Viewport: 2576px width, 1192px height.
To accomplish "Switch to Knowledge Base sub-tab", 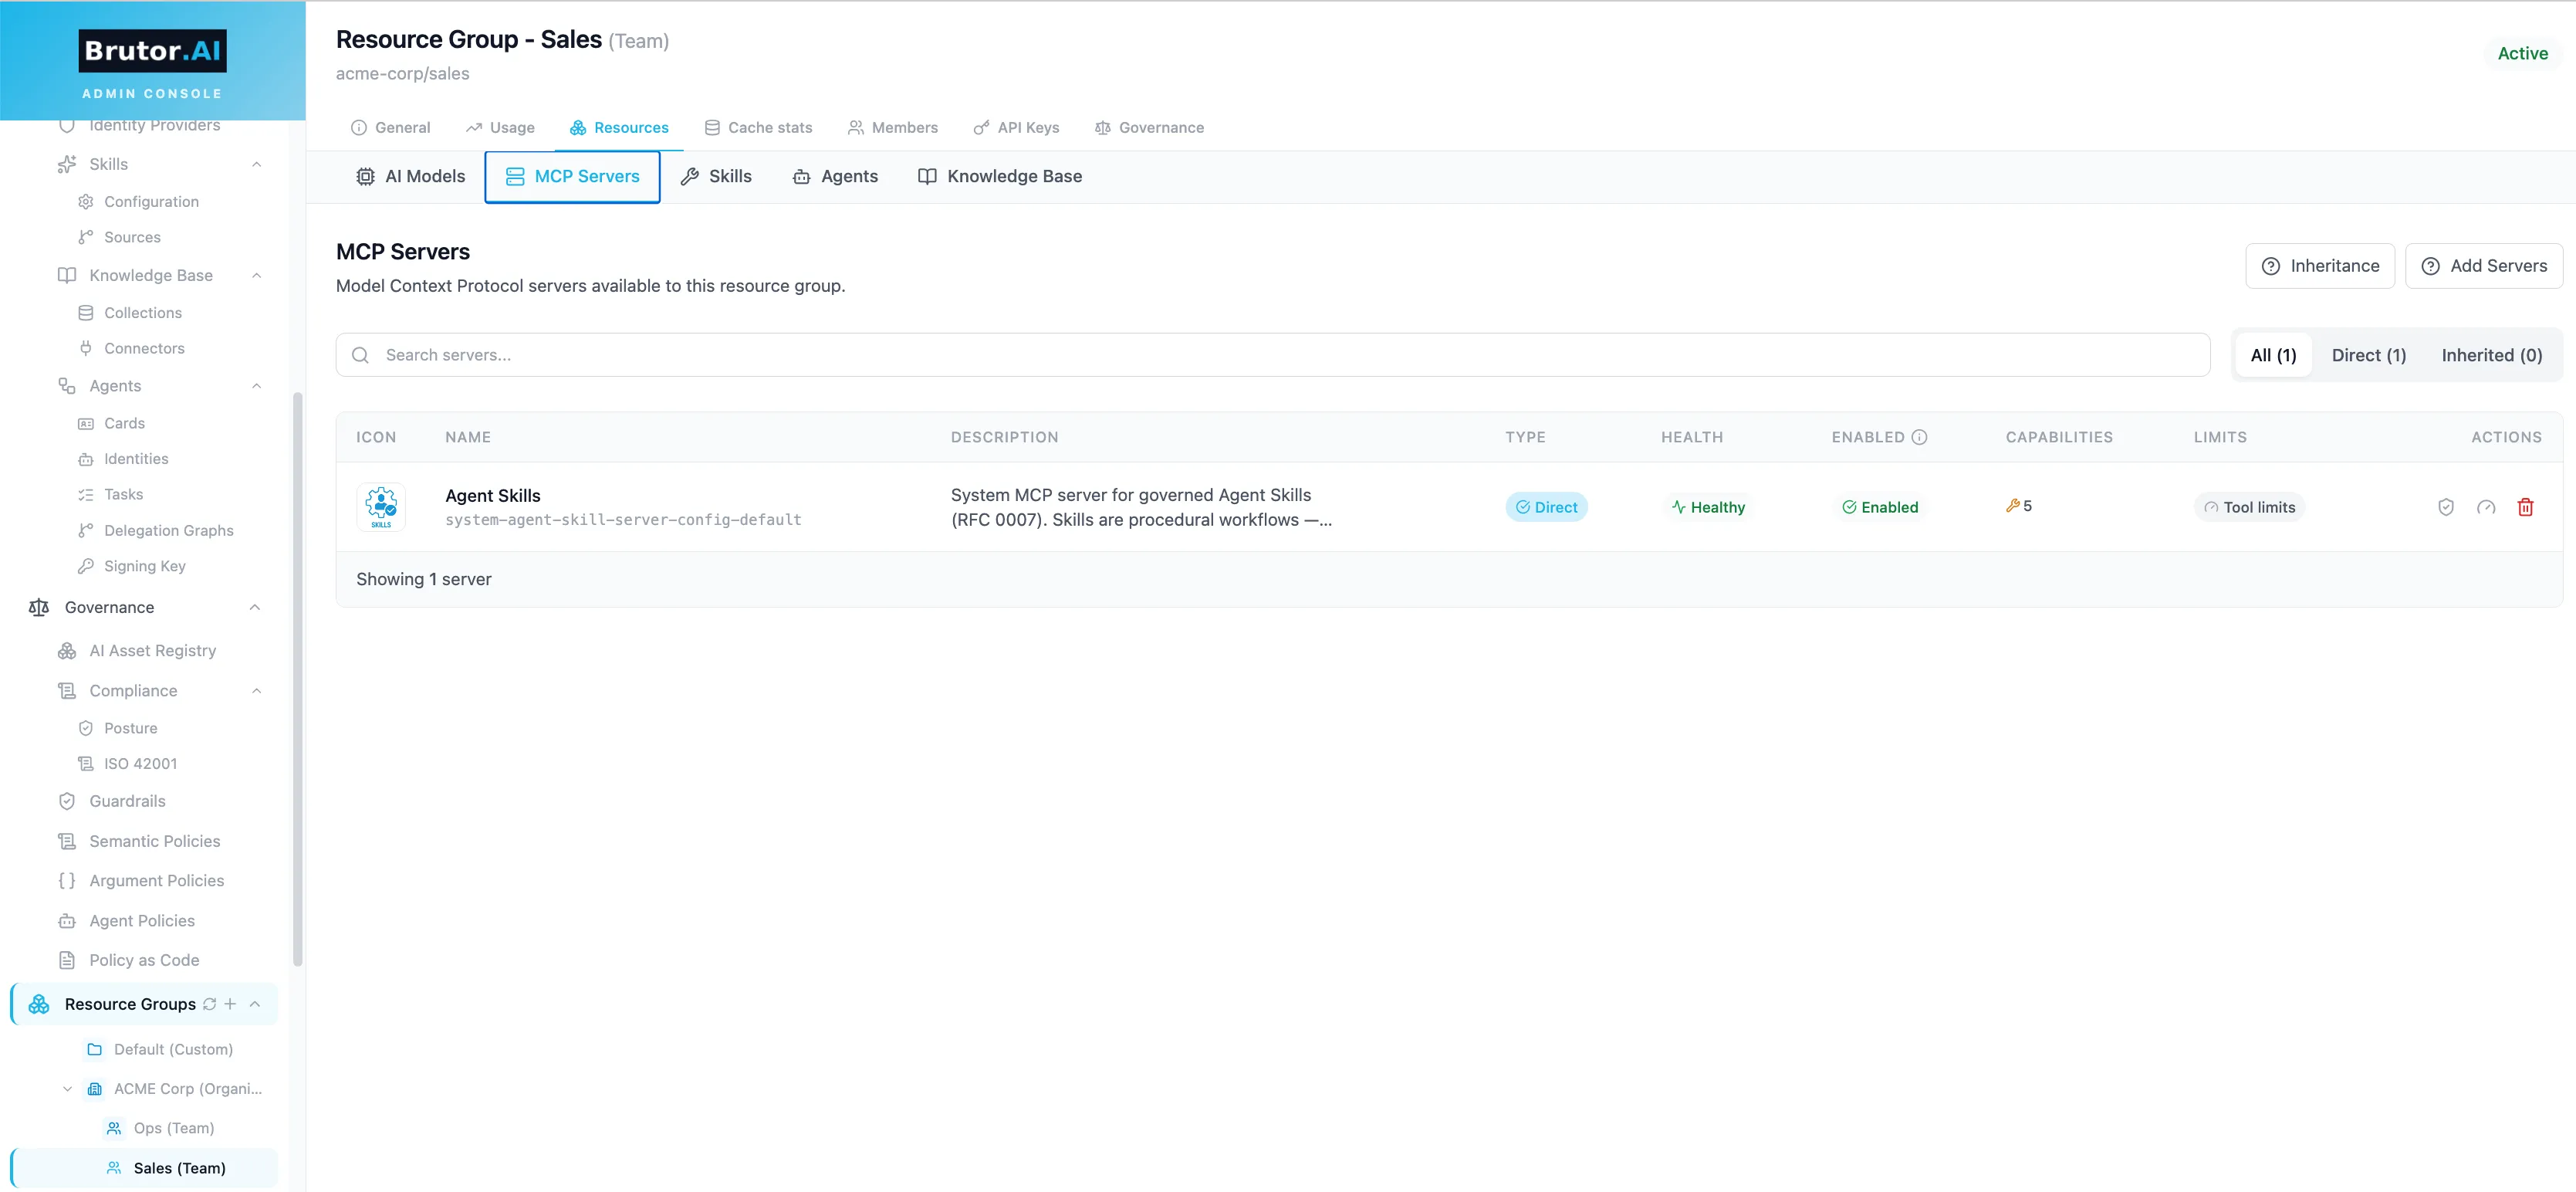I will click(x=1000, y=177).
